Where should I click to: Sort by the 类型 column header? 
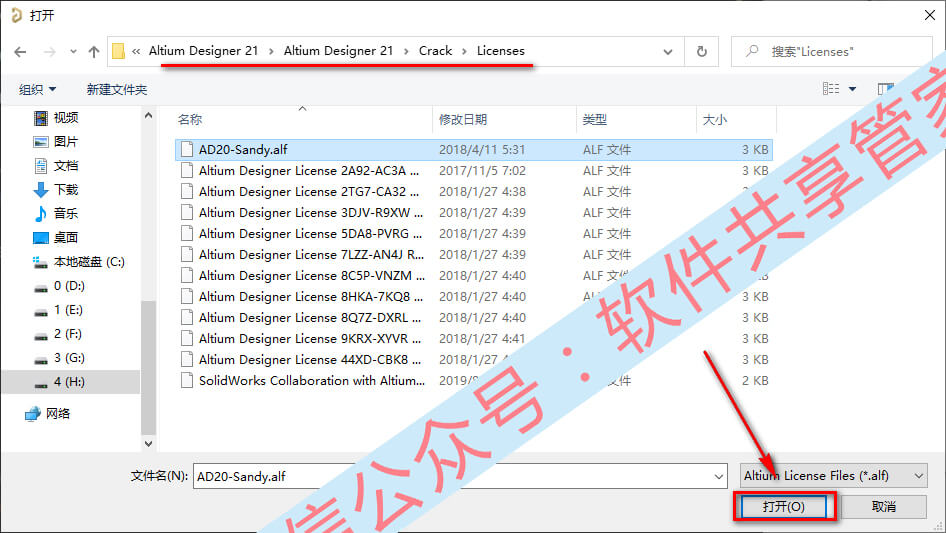tap(636, 120)
